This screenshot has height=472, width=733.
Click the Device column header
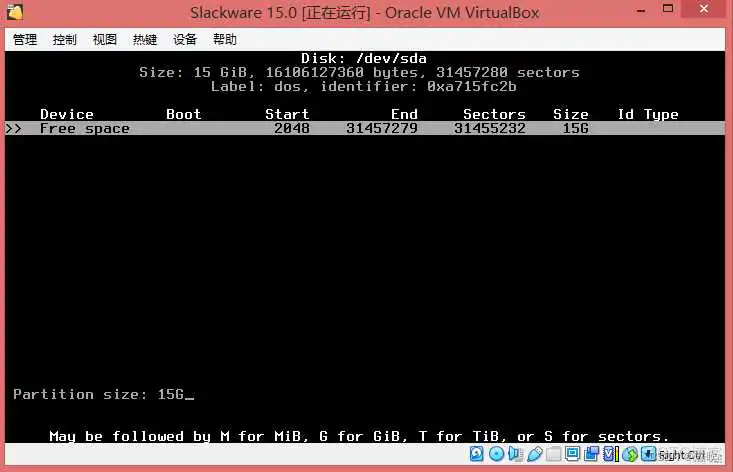pyautogui.click(x=67, y=114)
